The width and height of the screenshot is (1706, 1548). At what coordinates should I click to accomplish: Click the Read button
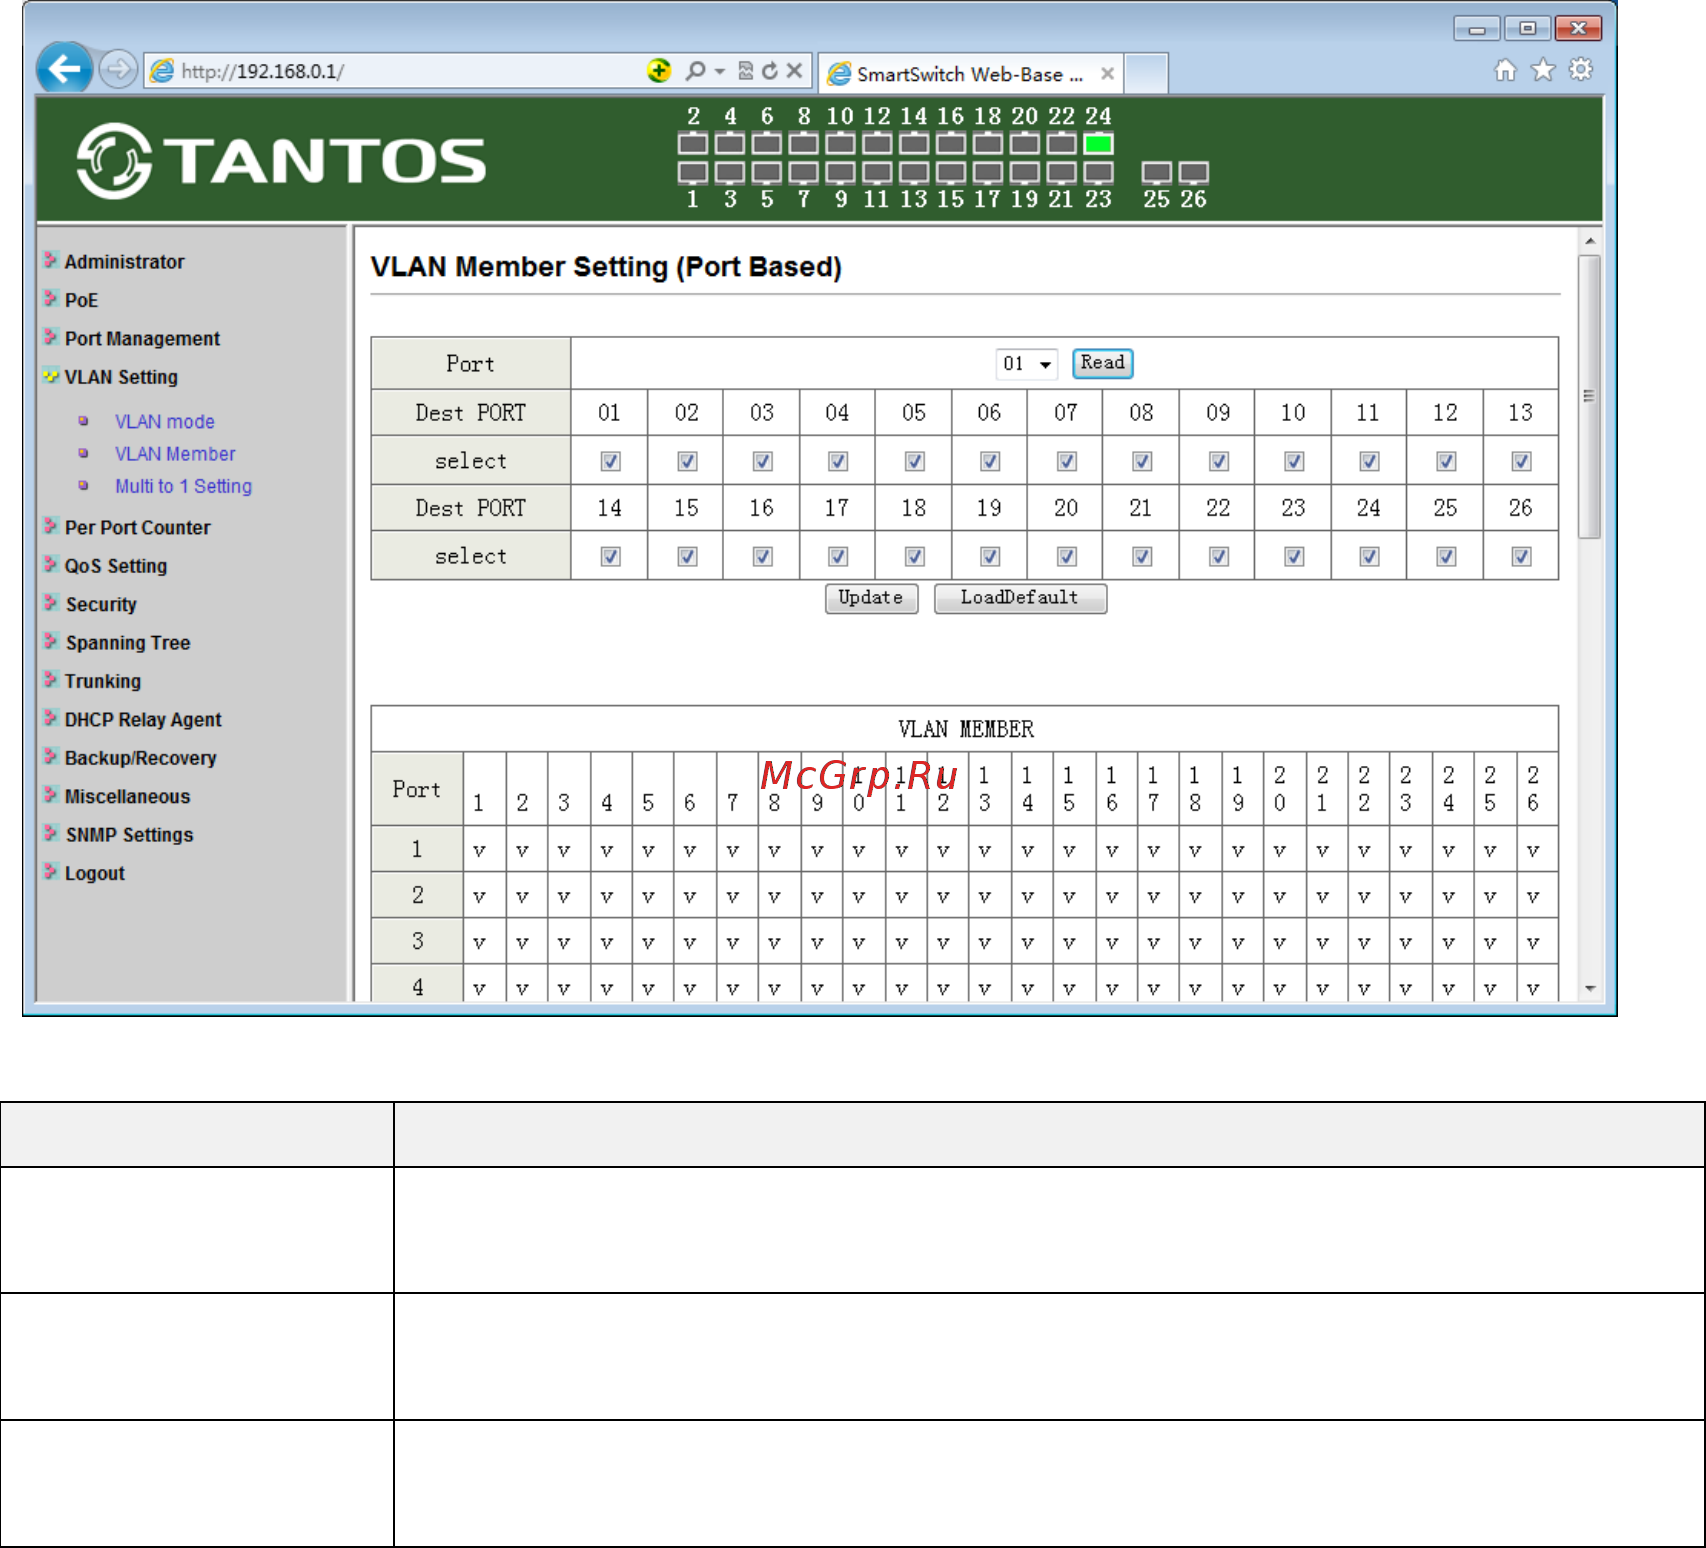(x=1102, y=363)
